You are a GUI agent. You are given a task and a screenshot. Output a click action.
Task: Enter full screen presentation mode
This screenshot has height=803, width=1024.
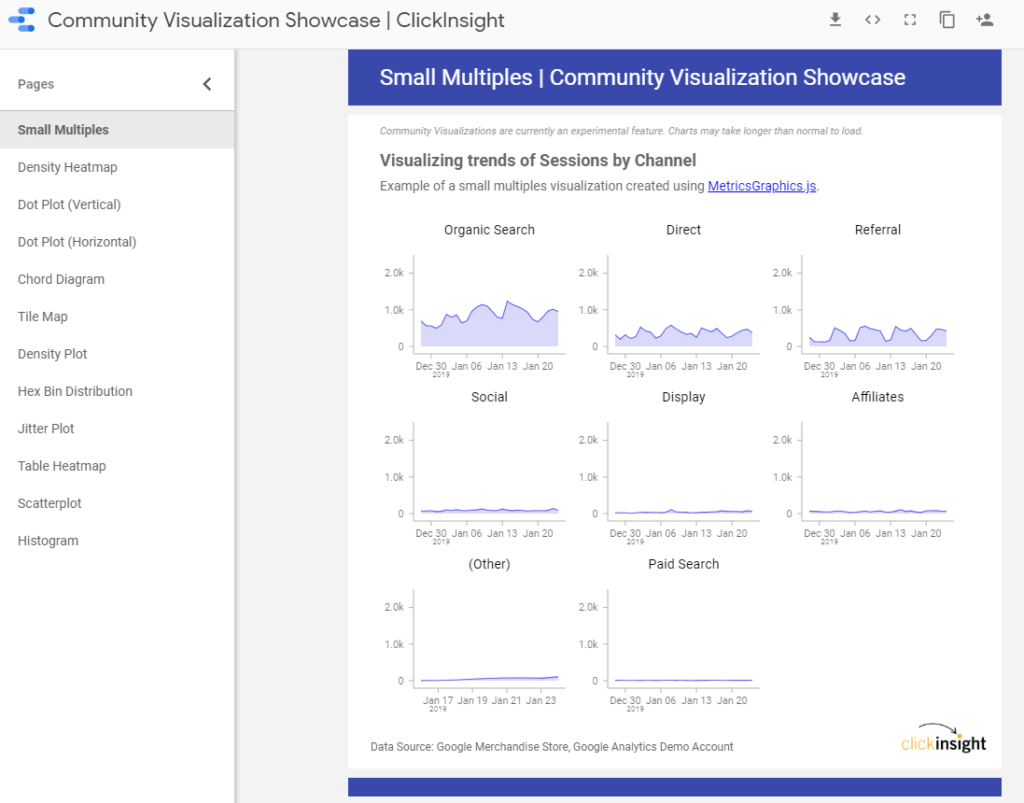pos(909,19)
